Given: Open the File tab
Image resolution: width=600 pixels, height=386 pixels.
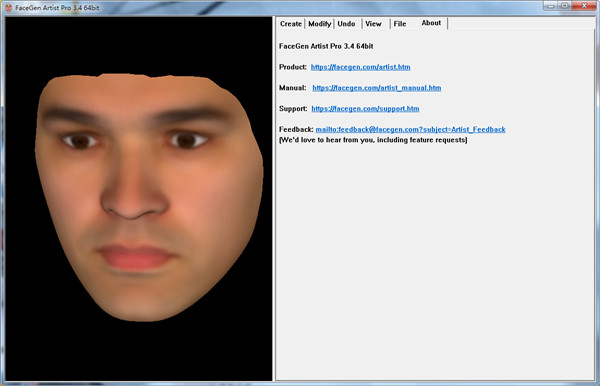Looking at the screenshot, I should (x=400, y=24).
